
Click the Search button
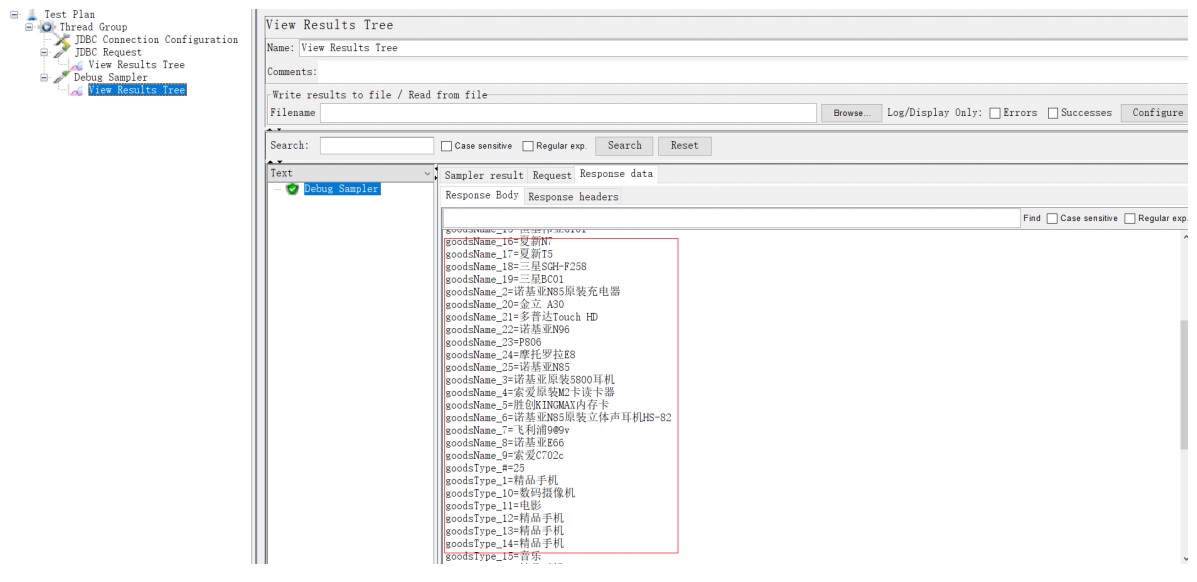[624, 146]
